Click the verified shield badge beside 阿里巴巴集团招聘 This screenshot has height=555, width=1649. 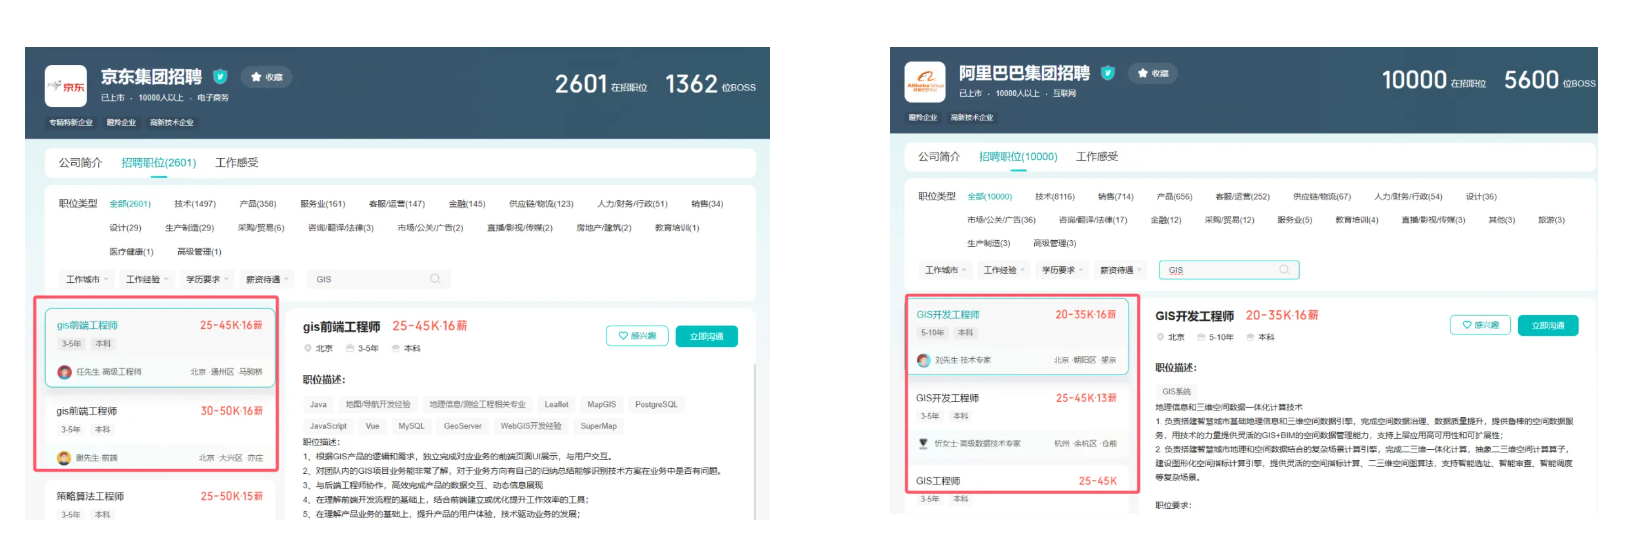pos(1108,72)
